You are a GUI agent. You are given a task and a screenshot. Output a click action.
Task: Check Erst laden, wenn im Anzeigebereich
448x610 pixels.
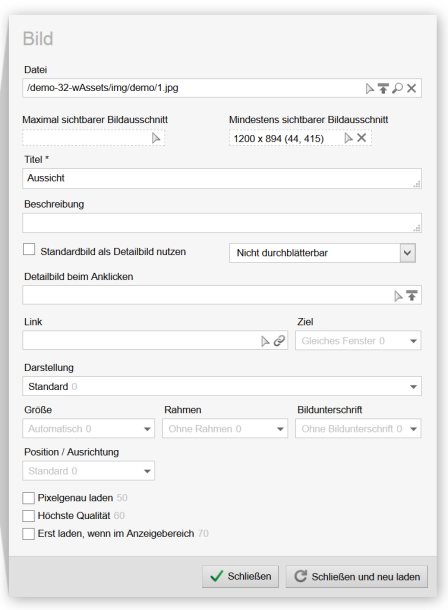28,534
